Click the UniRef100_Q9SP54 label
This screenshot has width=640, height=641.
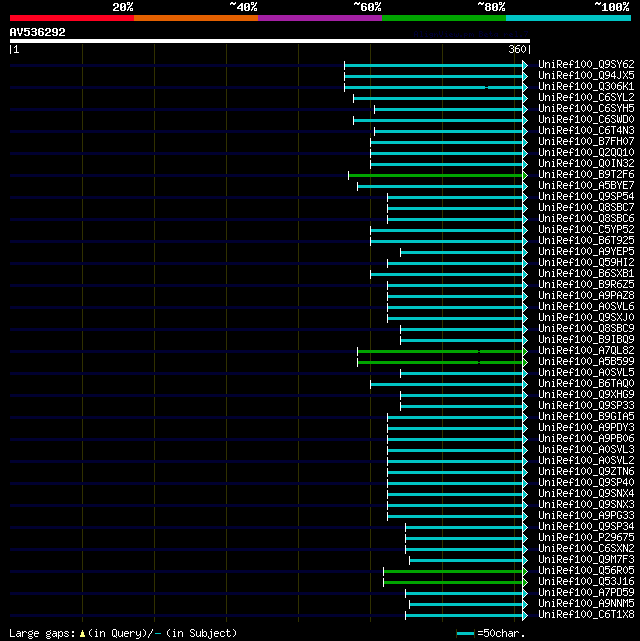tap(586, 197)
